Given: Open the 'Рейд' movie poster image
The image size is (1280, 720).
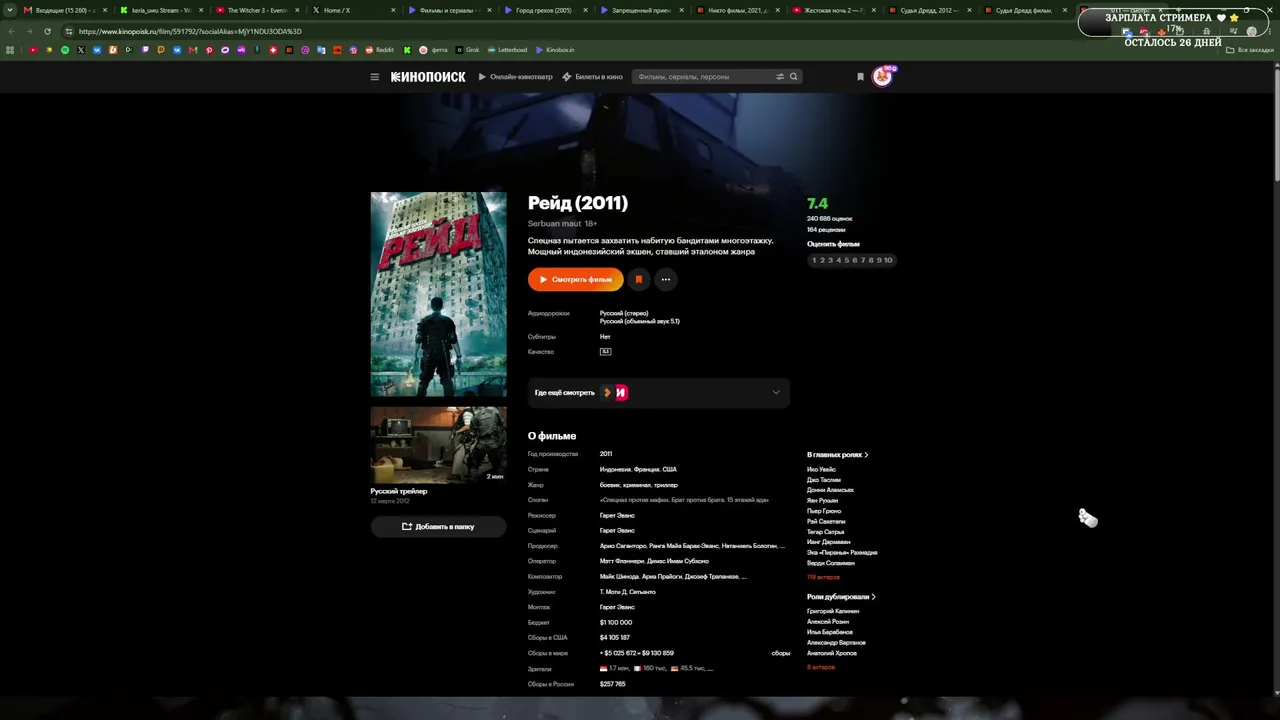Looking at the screenshot, I should point(439,294).
